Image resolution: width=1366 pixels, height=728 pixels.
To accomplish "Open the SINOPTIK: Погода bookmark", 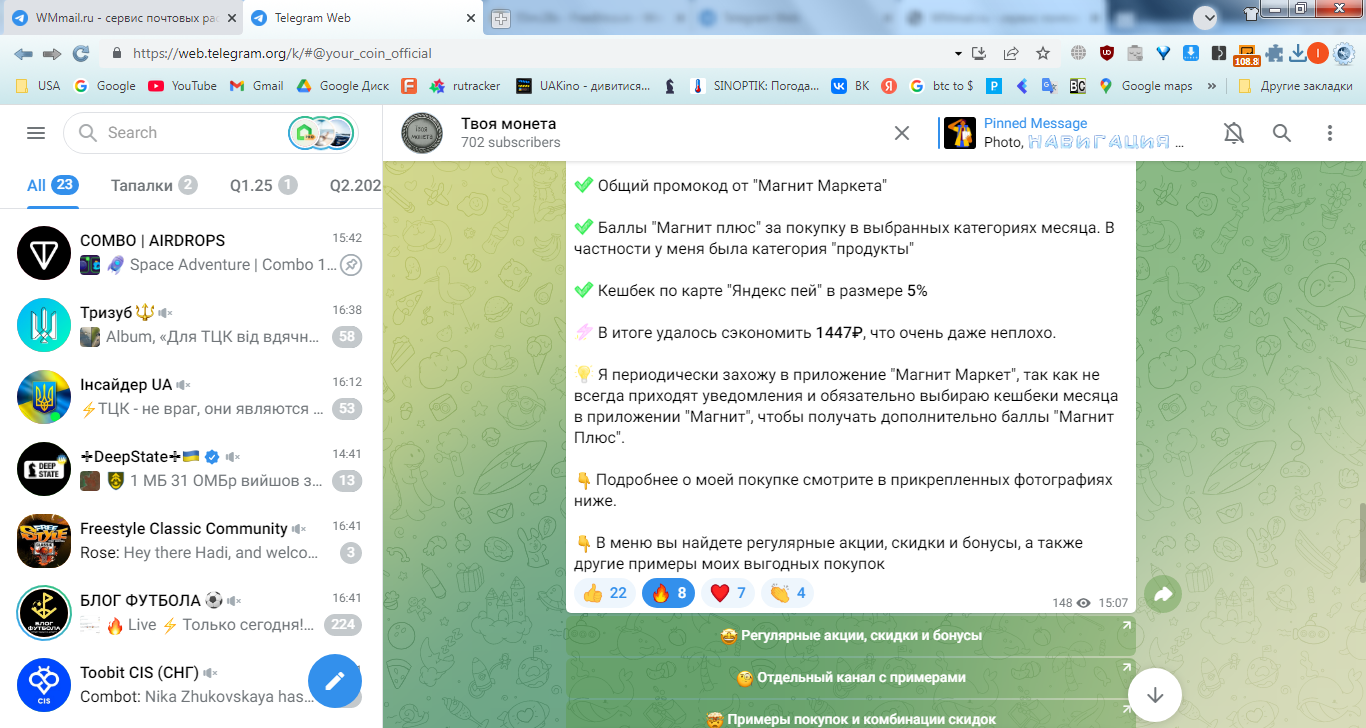I will [x=755, y=86].
